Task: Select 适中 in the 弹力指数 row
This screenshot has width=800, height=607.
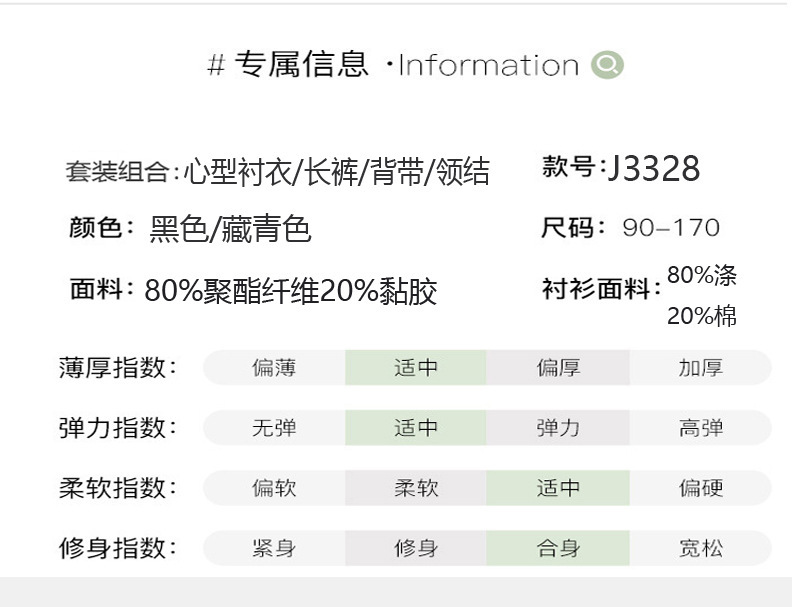Action: tap(416, 428)
